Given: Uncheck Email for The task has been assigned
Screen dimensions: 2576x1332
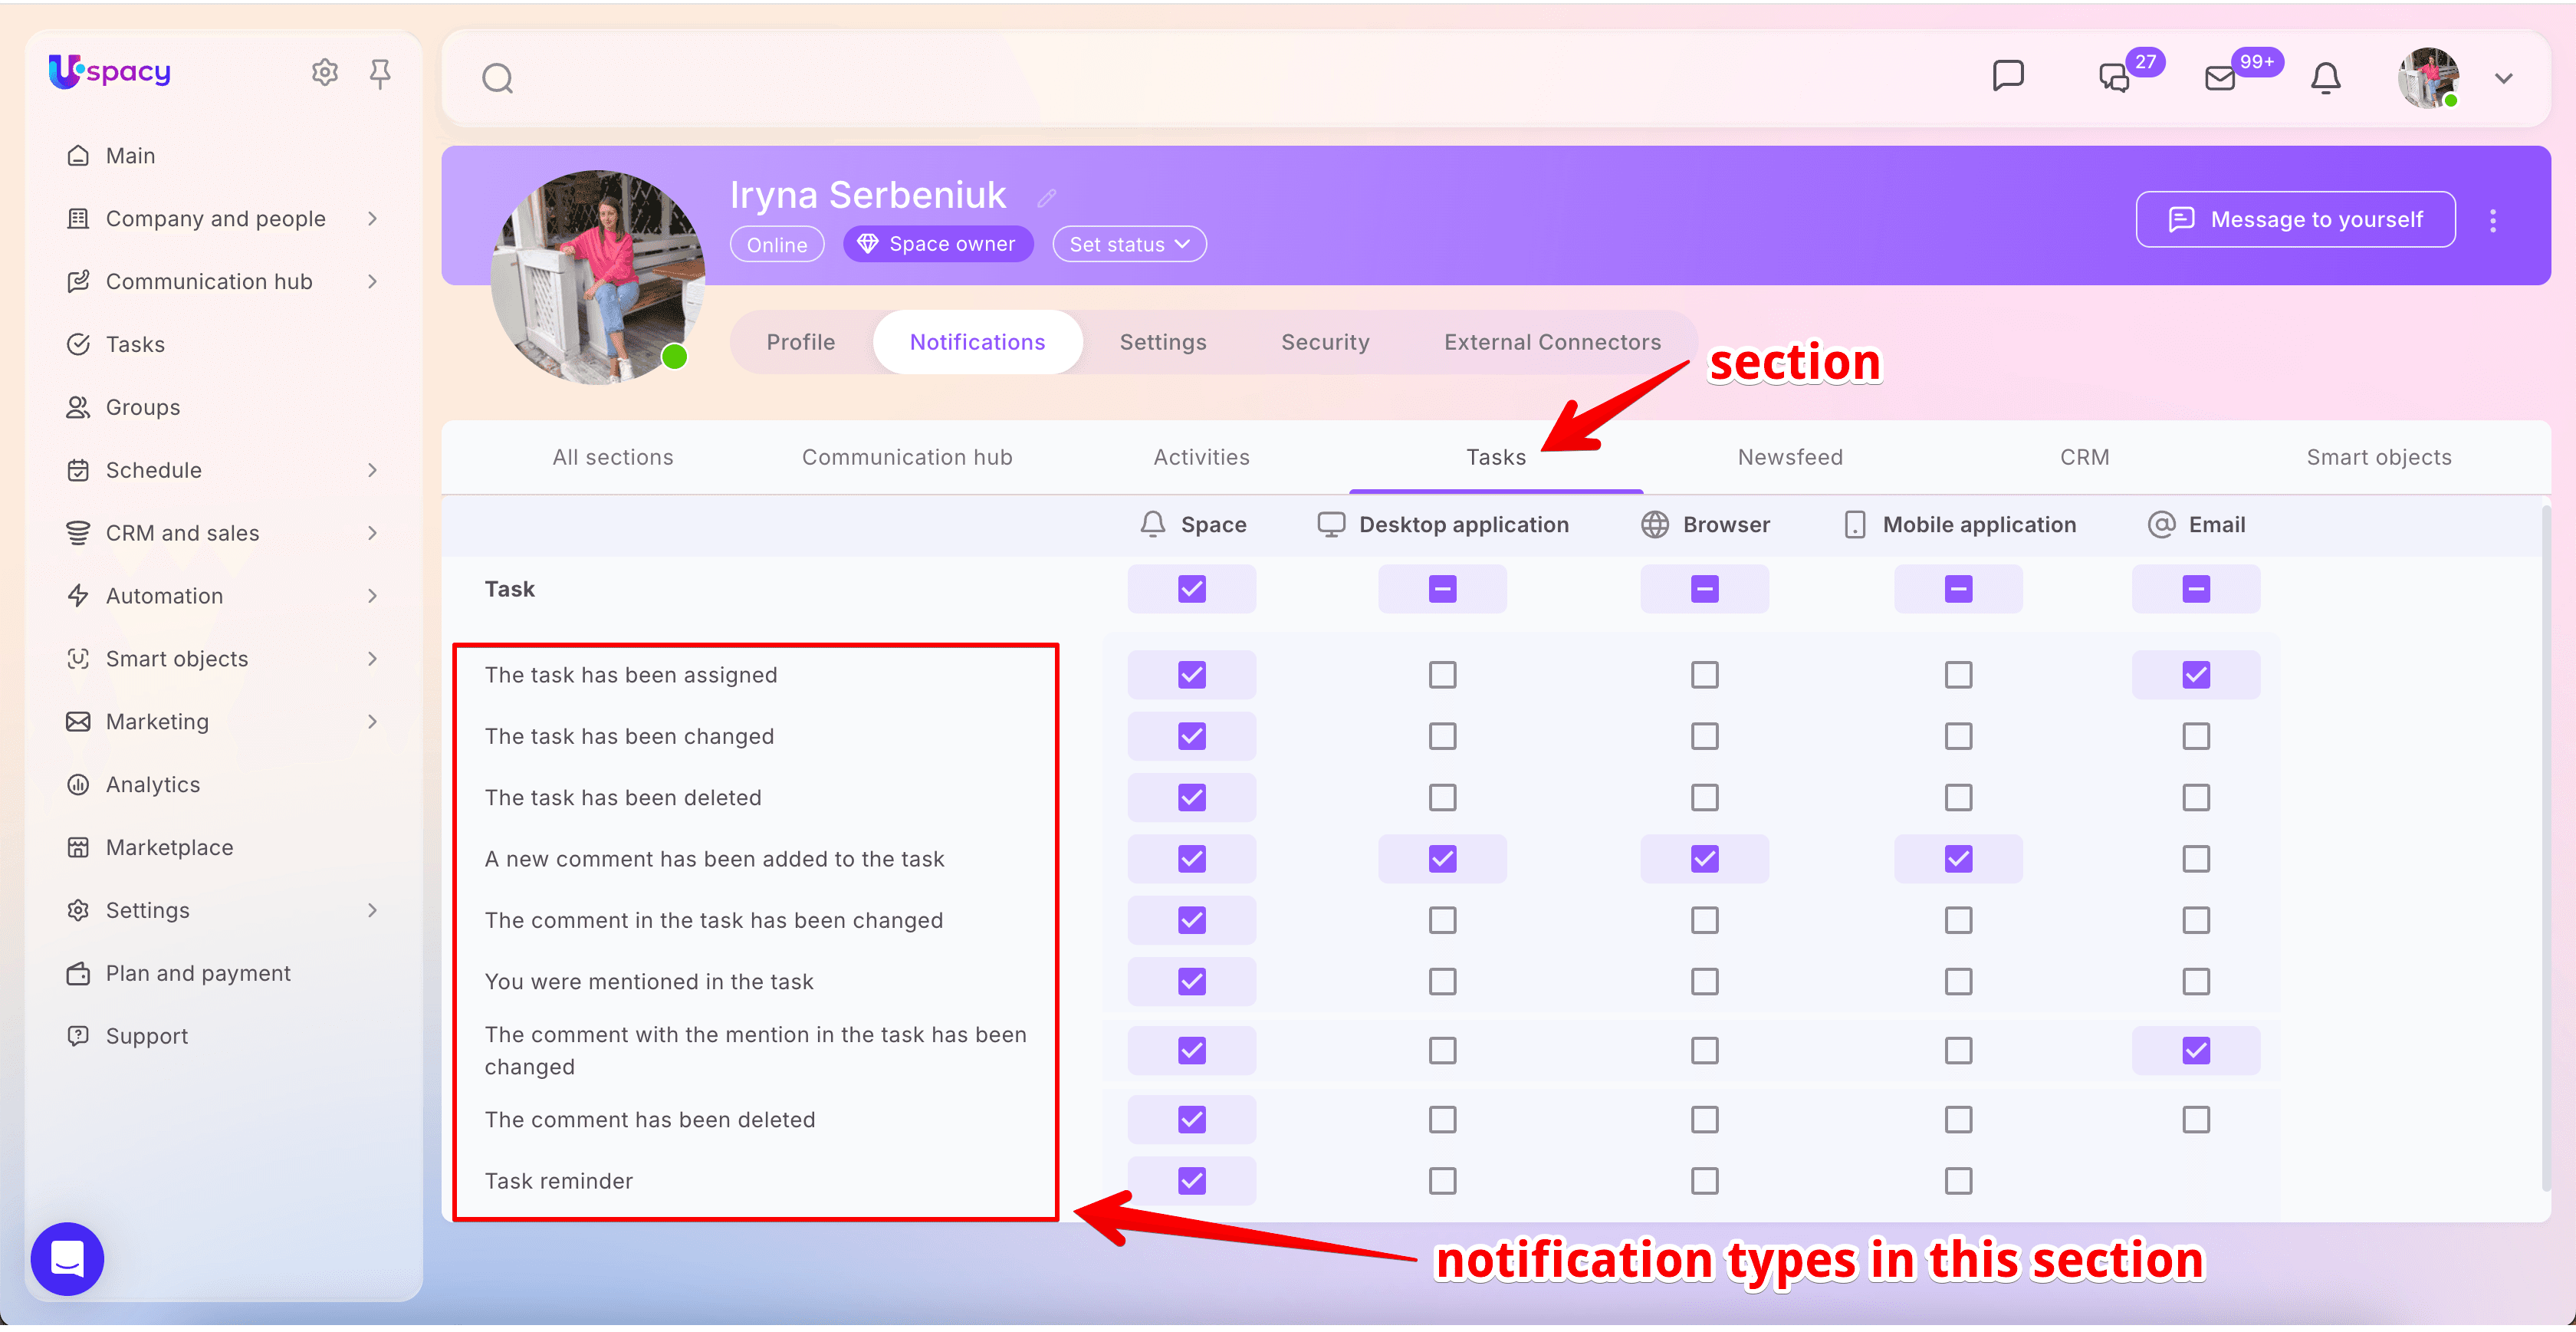Looking at the screenshot, I should (2195, 675).
